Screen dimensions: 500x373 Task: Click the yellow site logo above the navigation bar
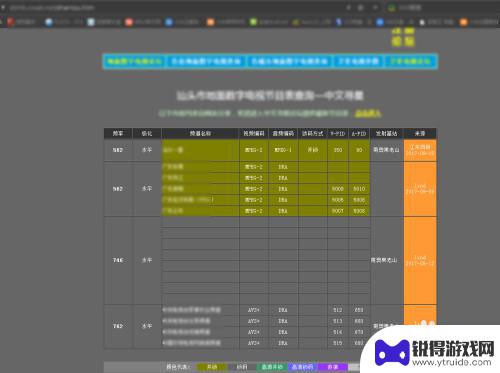tap(403, 38)
